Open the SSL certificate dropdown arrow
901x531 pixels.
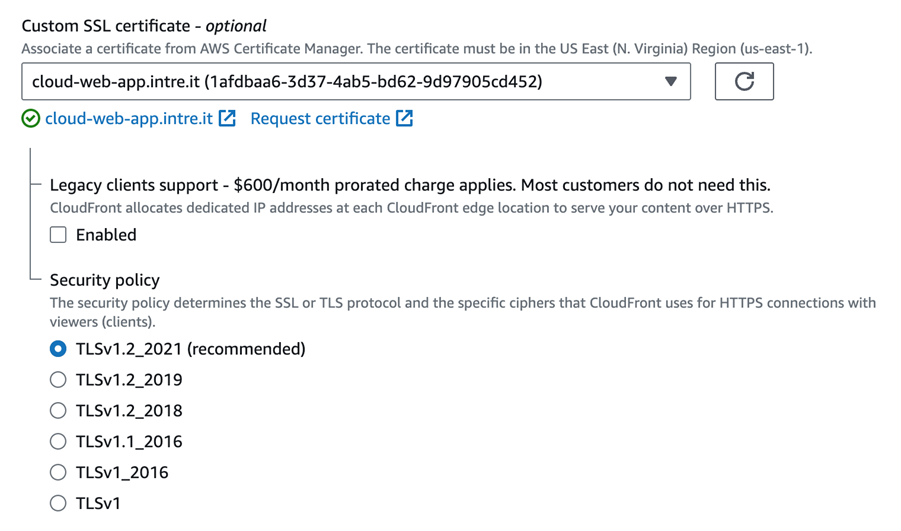coord(670,82)
